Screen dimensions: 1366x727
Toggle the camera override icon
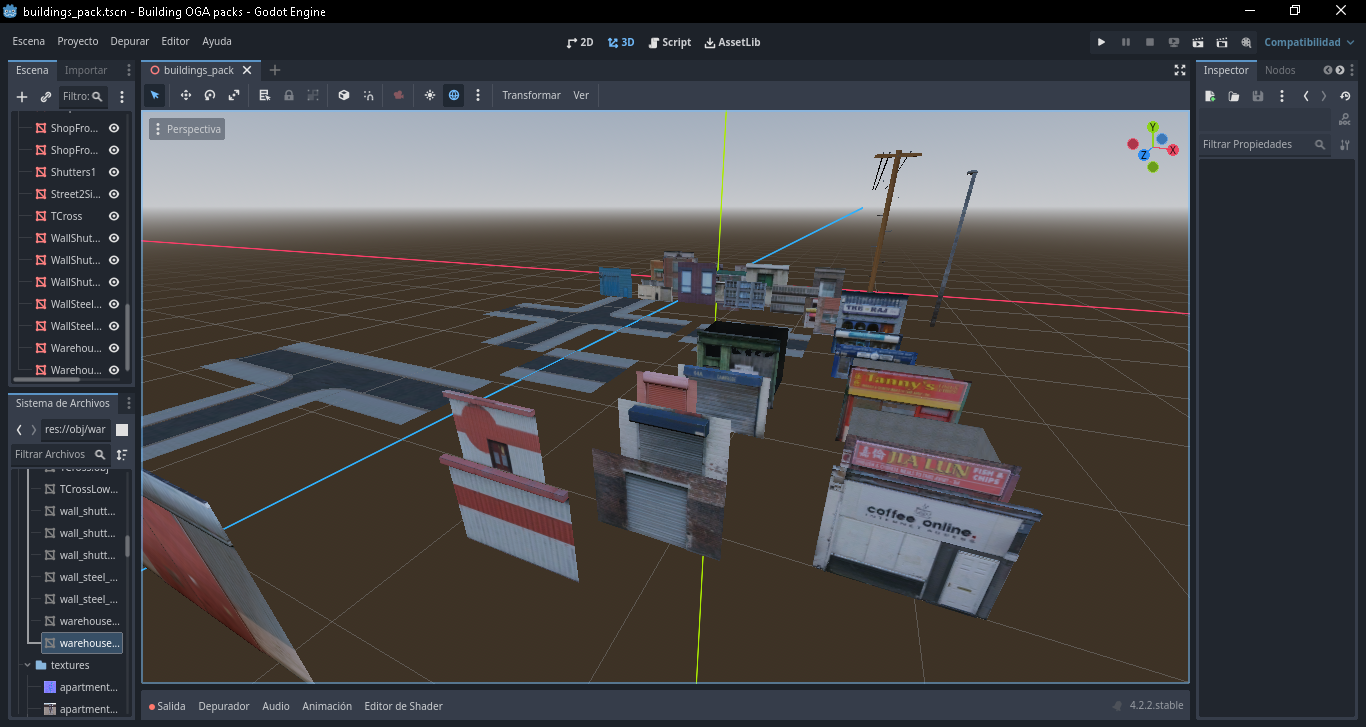[399, 95]
